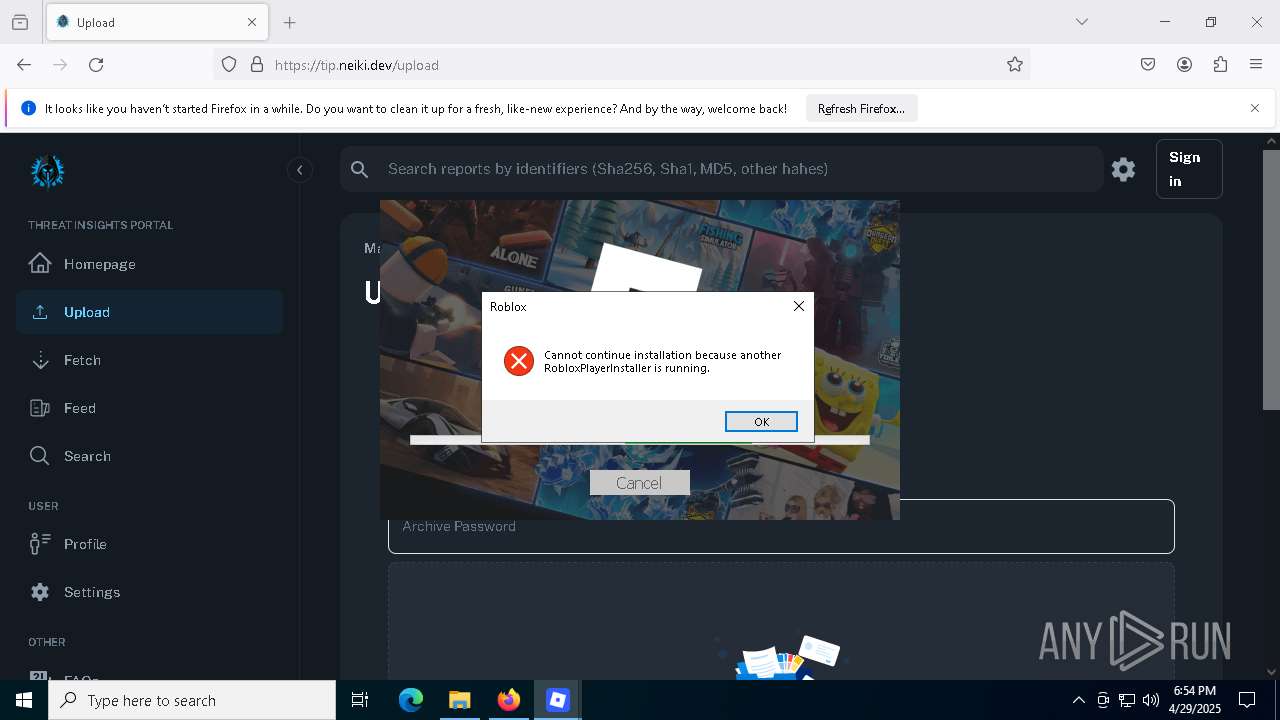Viewport: 1280px width, 720px height.
Task: Click the Feed newspaper icon
Action: coord(40,408)
